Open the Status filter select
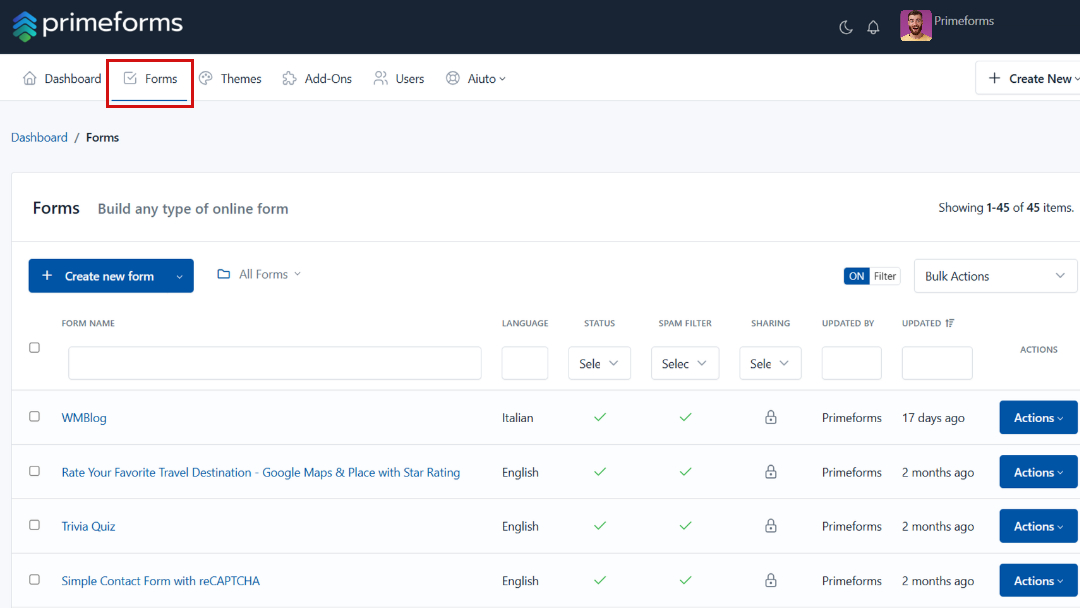The width and height of the screenshot is (1080, 608). click(599, 363)
